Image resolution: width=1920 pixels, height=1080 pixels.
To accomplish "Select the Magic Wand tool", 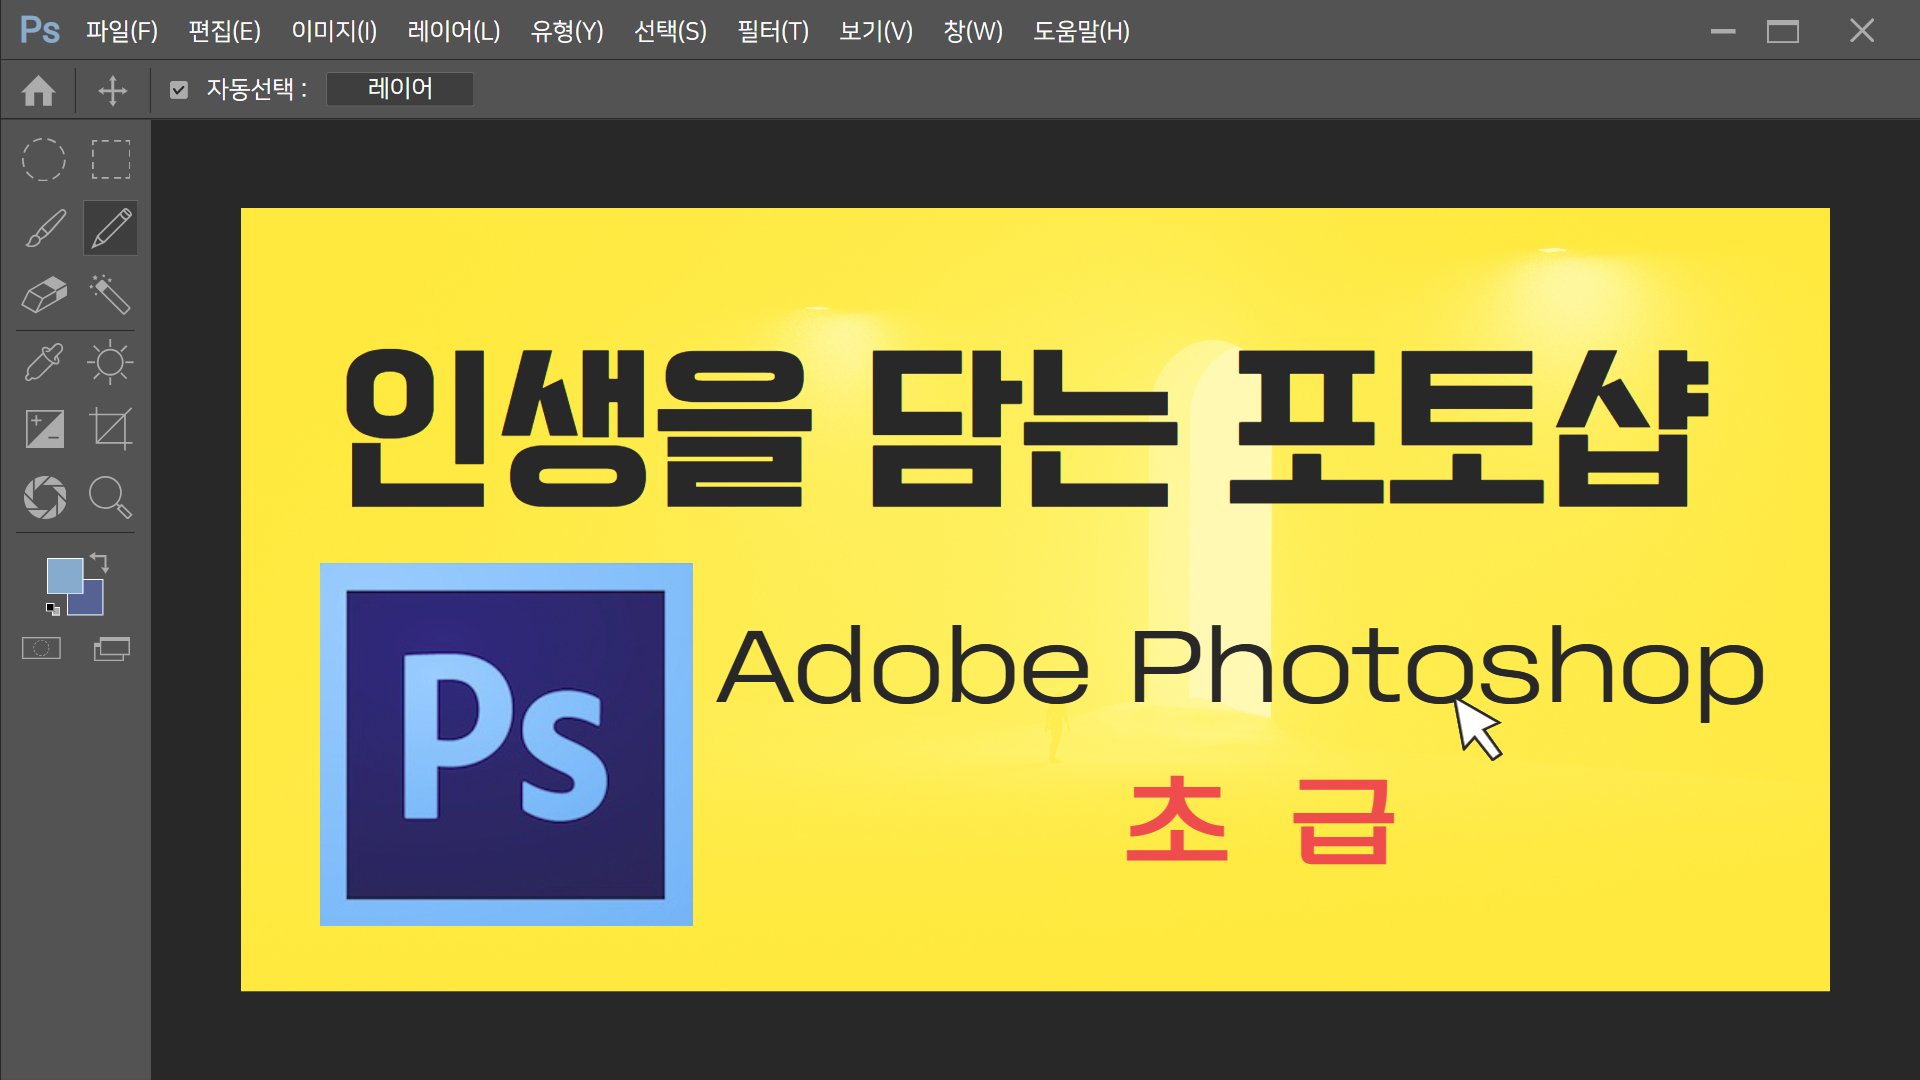I will point(110,295).
